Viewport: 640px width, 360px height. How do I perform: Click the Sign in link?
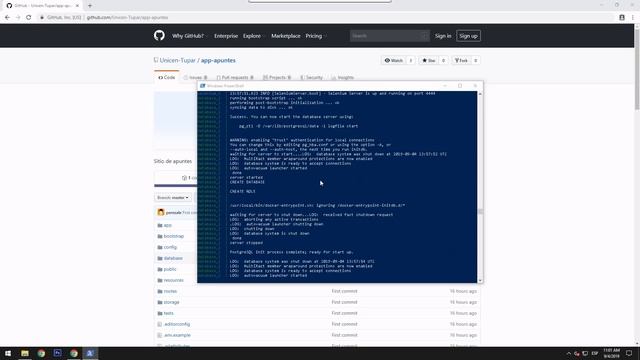443,36
